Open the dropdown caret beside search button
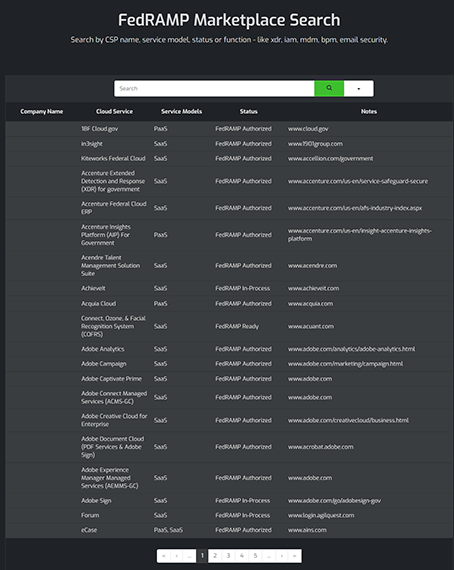Viewport: 454px width, 570px height. 358,88
